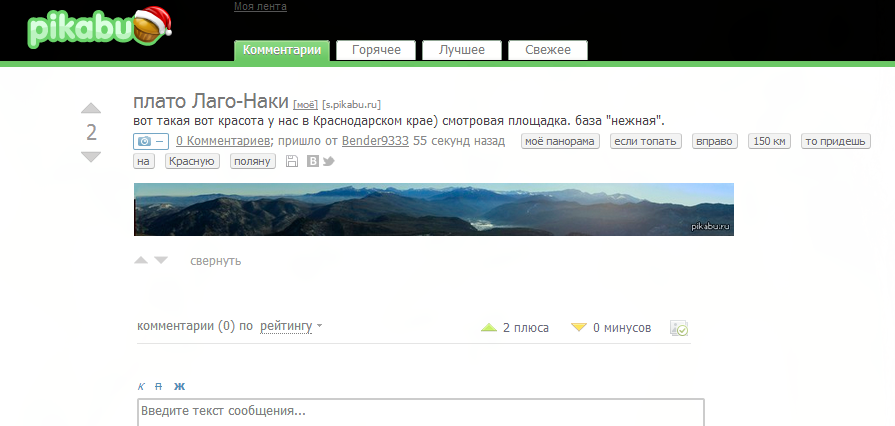Toggle strikethrough formatting in comment editor

[158, 386]
